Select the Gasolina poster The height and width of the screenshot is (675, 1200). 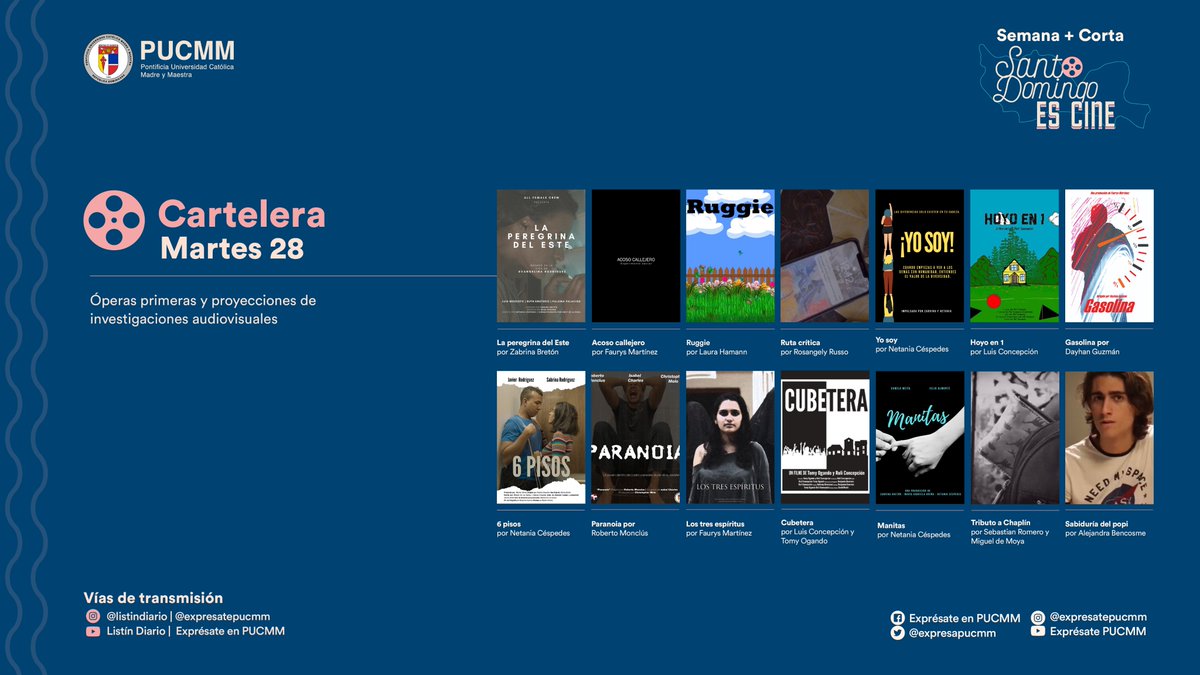(x=1110, y=256)
